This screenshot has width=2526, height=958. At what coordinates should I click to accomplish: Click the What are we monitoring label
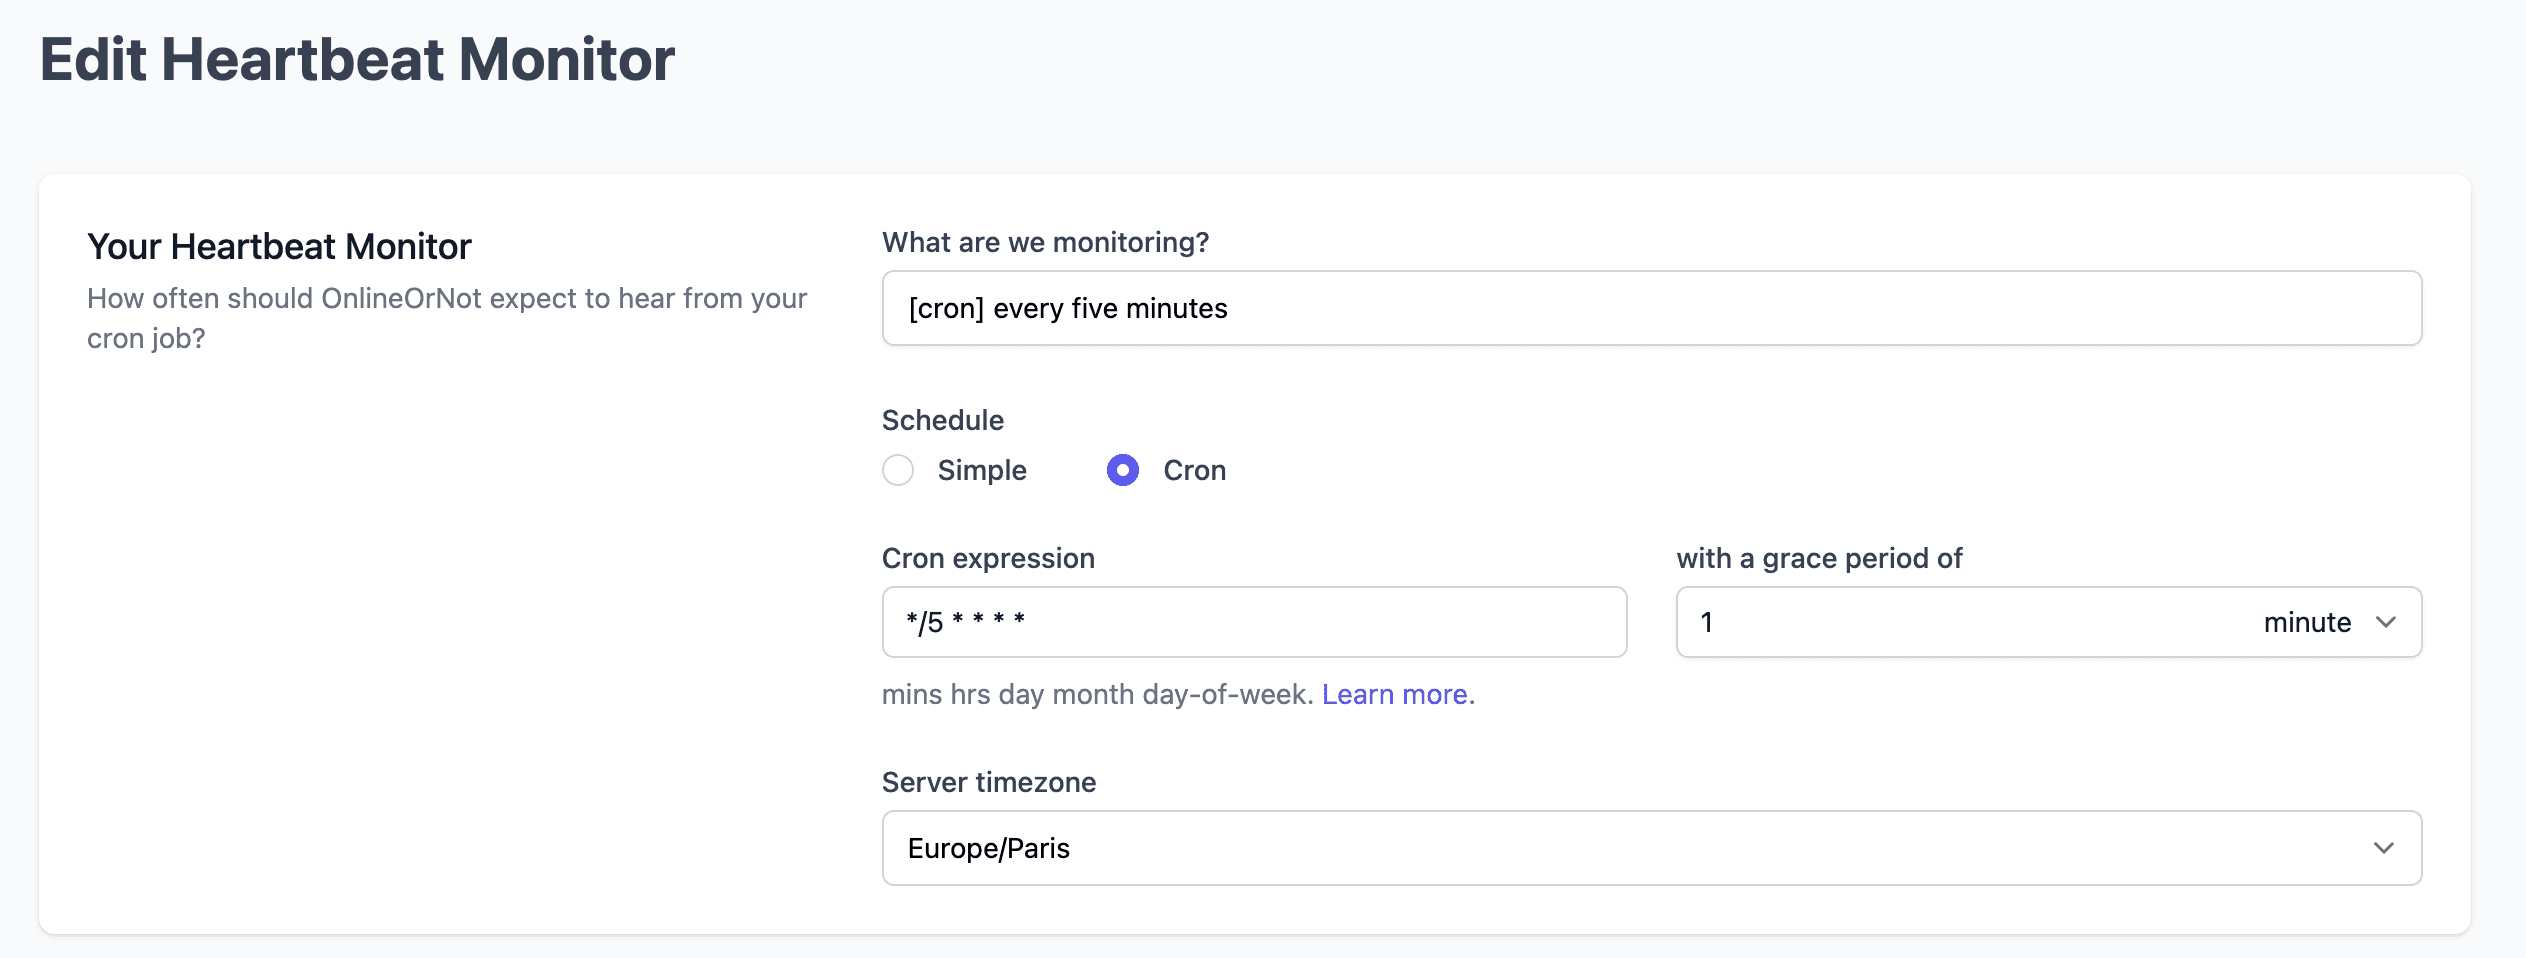[x=1045, y=241]
